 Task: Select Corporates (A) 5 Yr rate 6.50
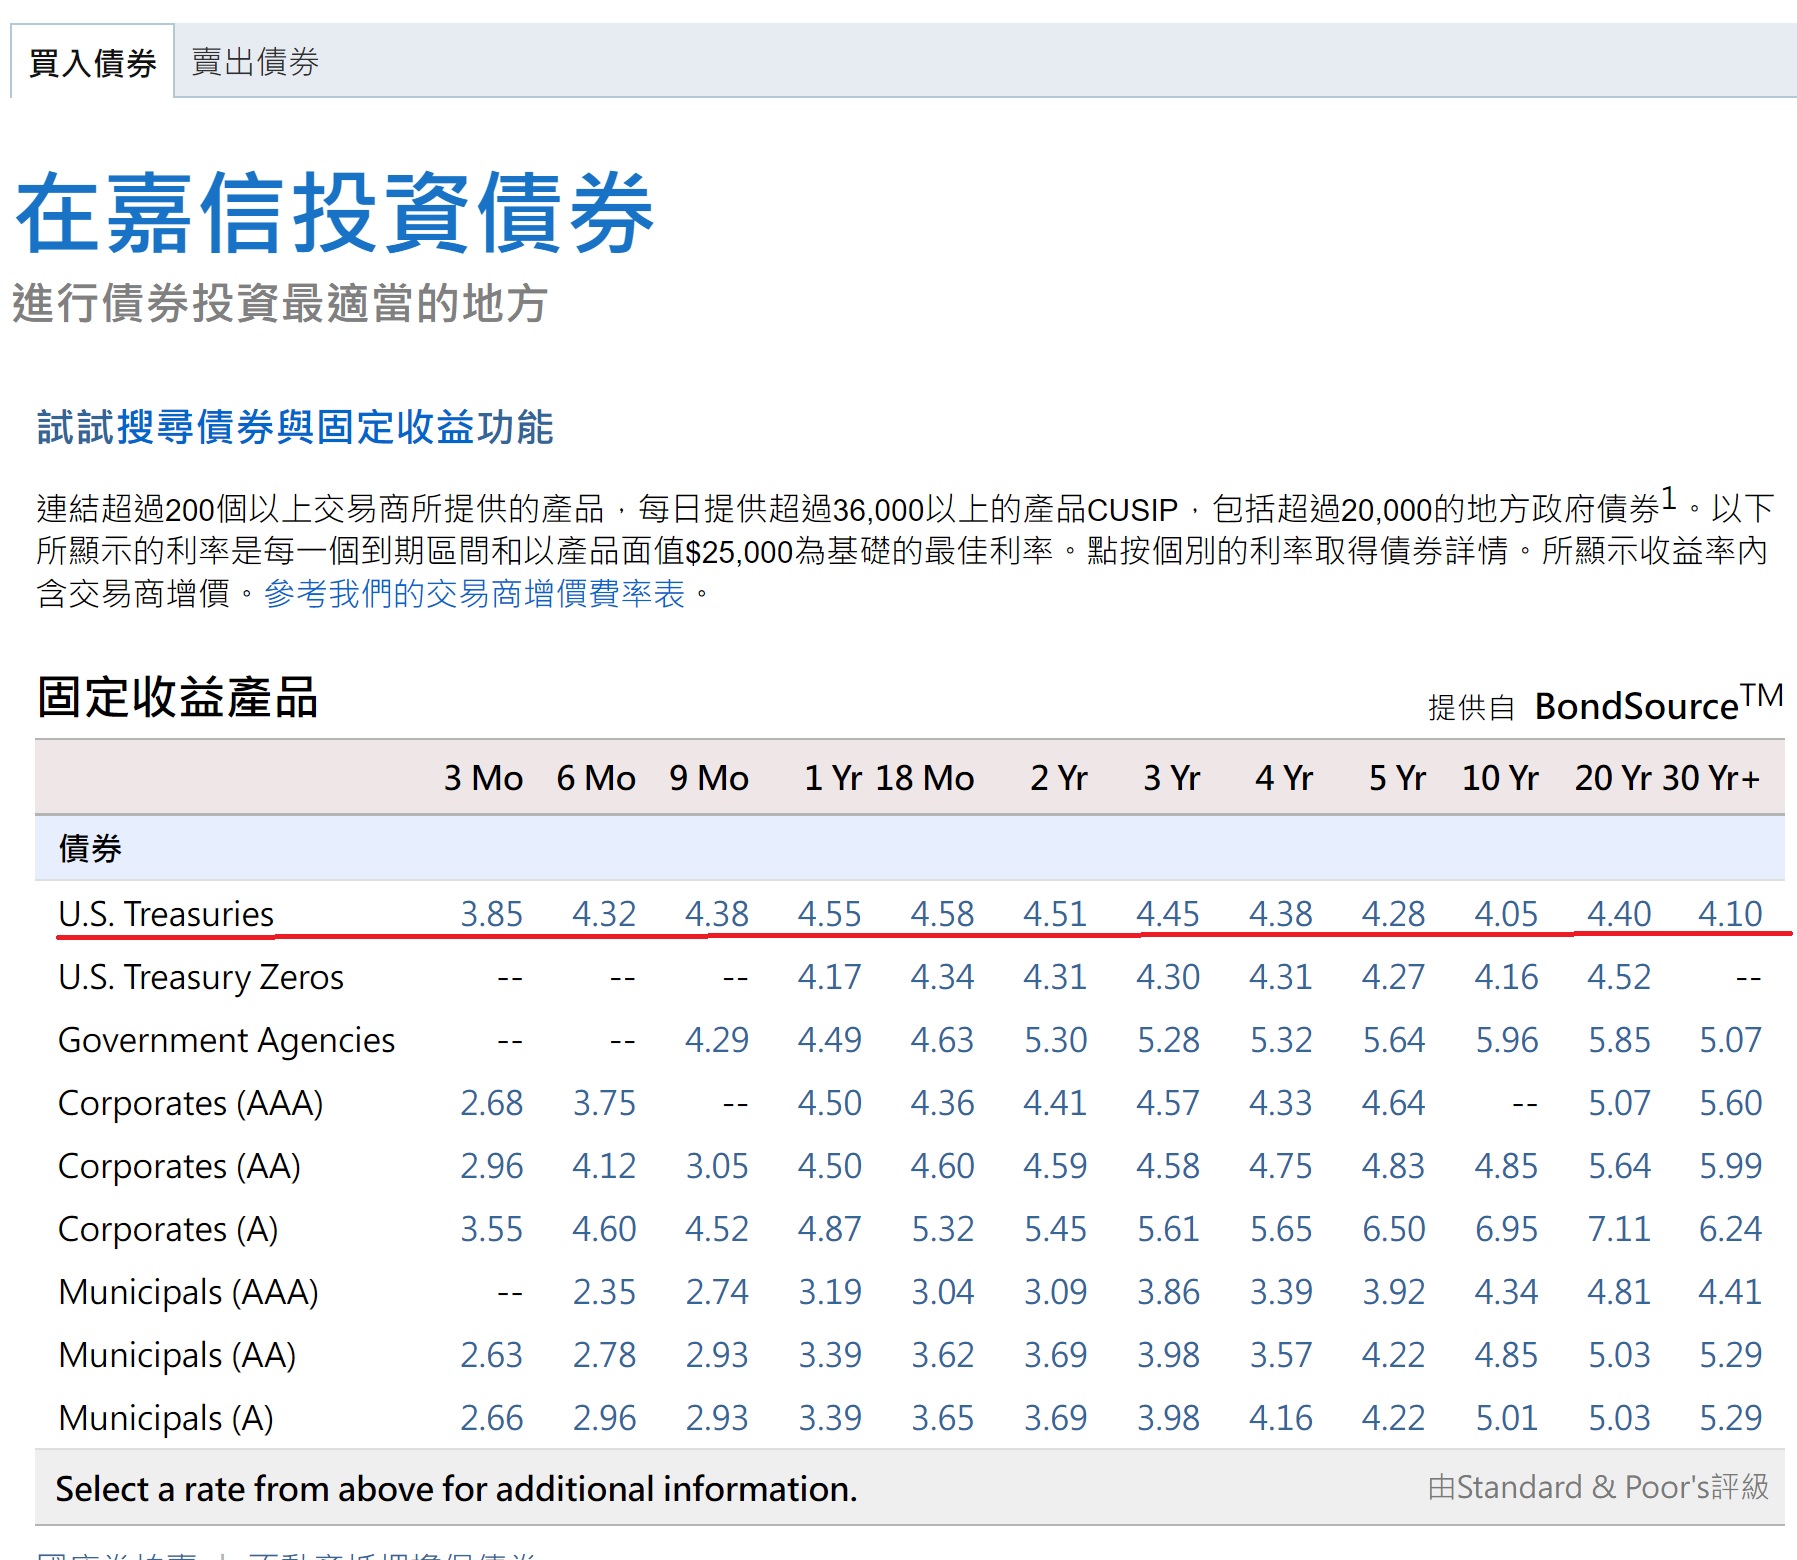pyautogui.click(x=1394, y=1229)
